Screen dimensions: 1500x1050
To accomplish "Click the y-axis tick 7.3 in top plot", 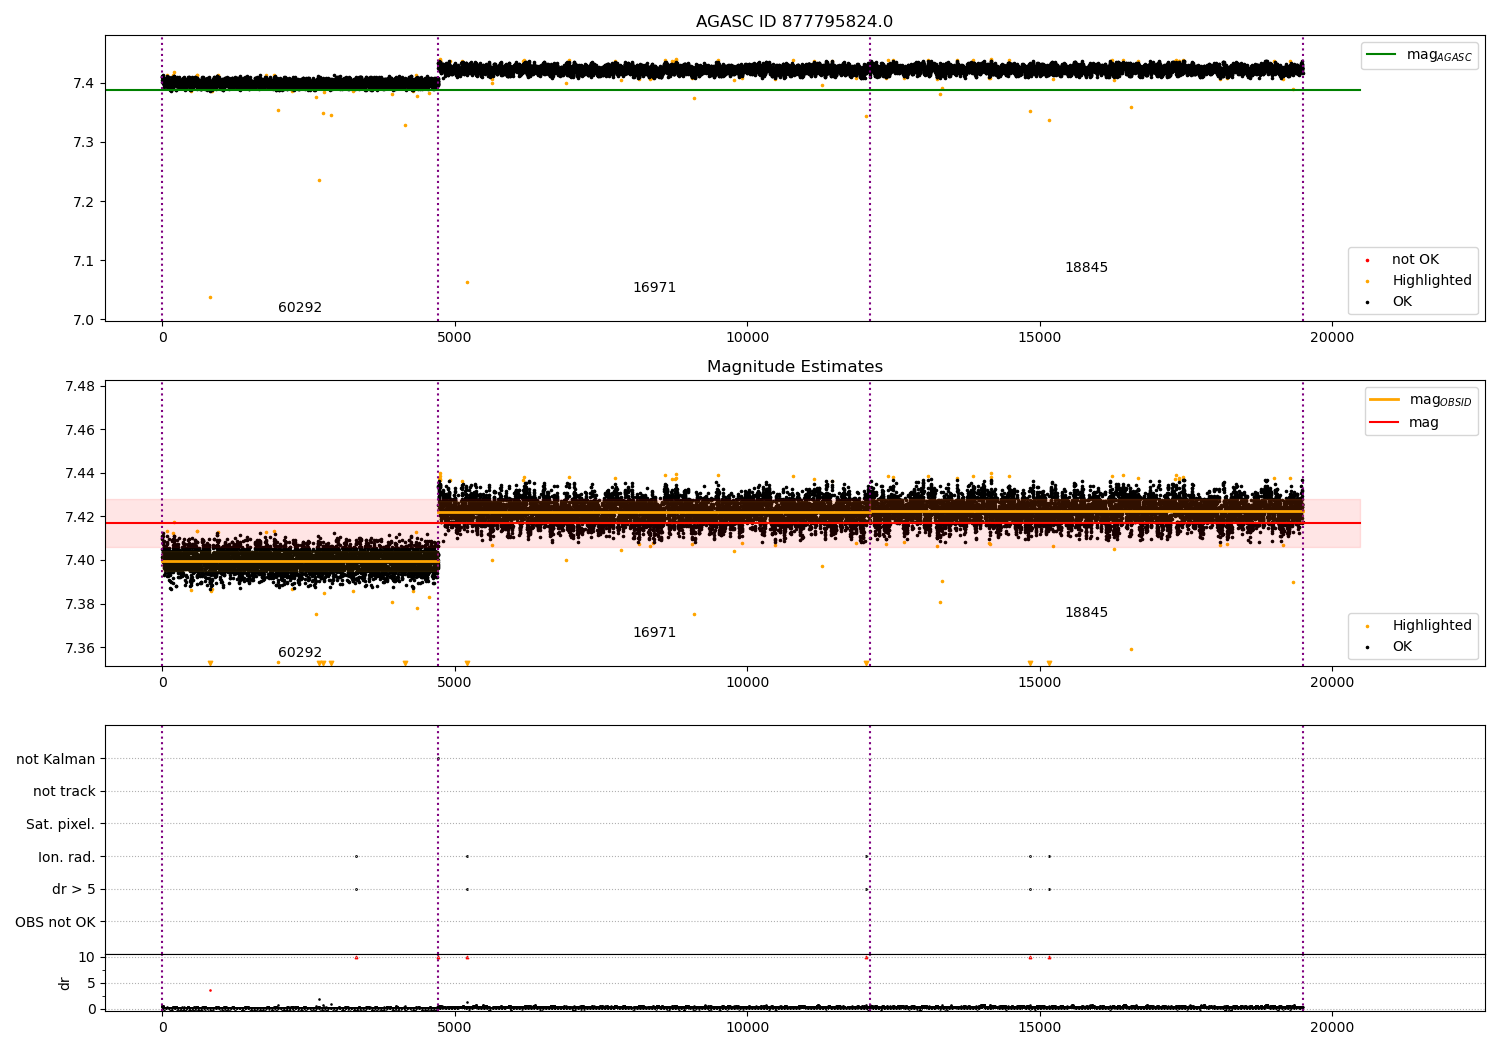I will [83, 143].
